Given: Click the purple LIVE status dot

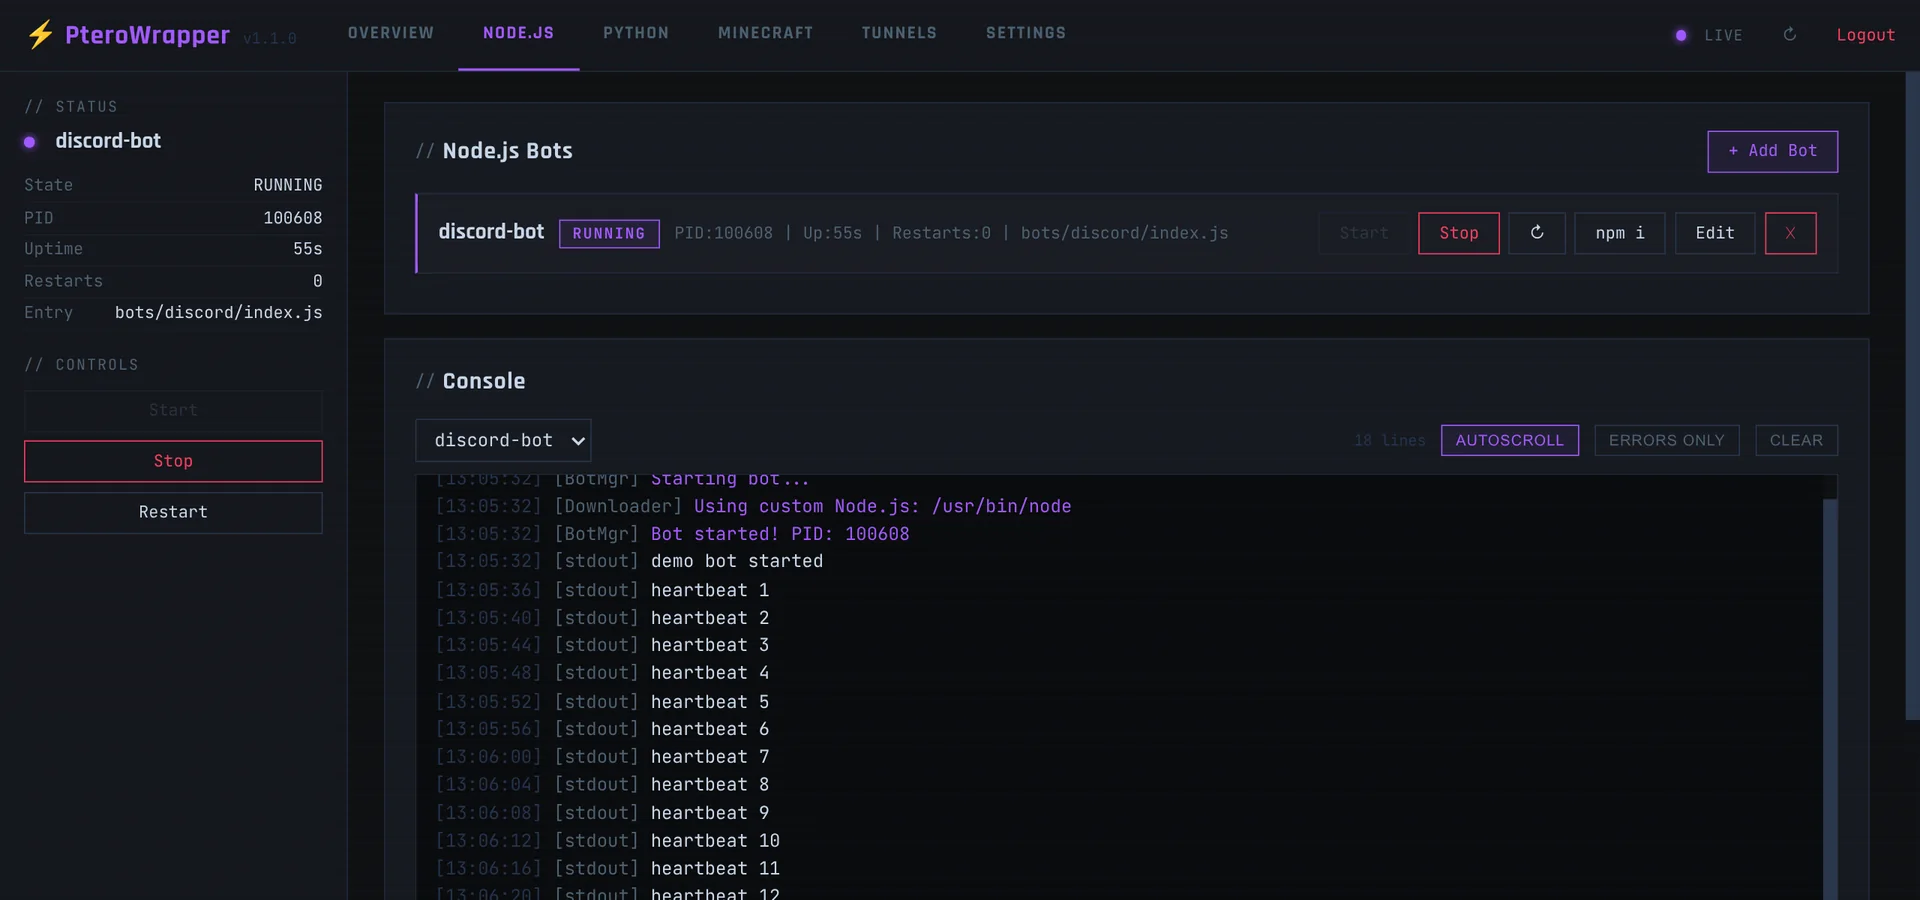Looking at the screenshot, I should pyautogui.click(x=1681, y=35).
